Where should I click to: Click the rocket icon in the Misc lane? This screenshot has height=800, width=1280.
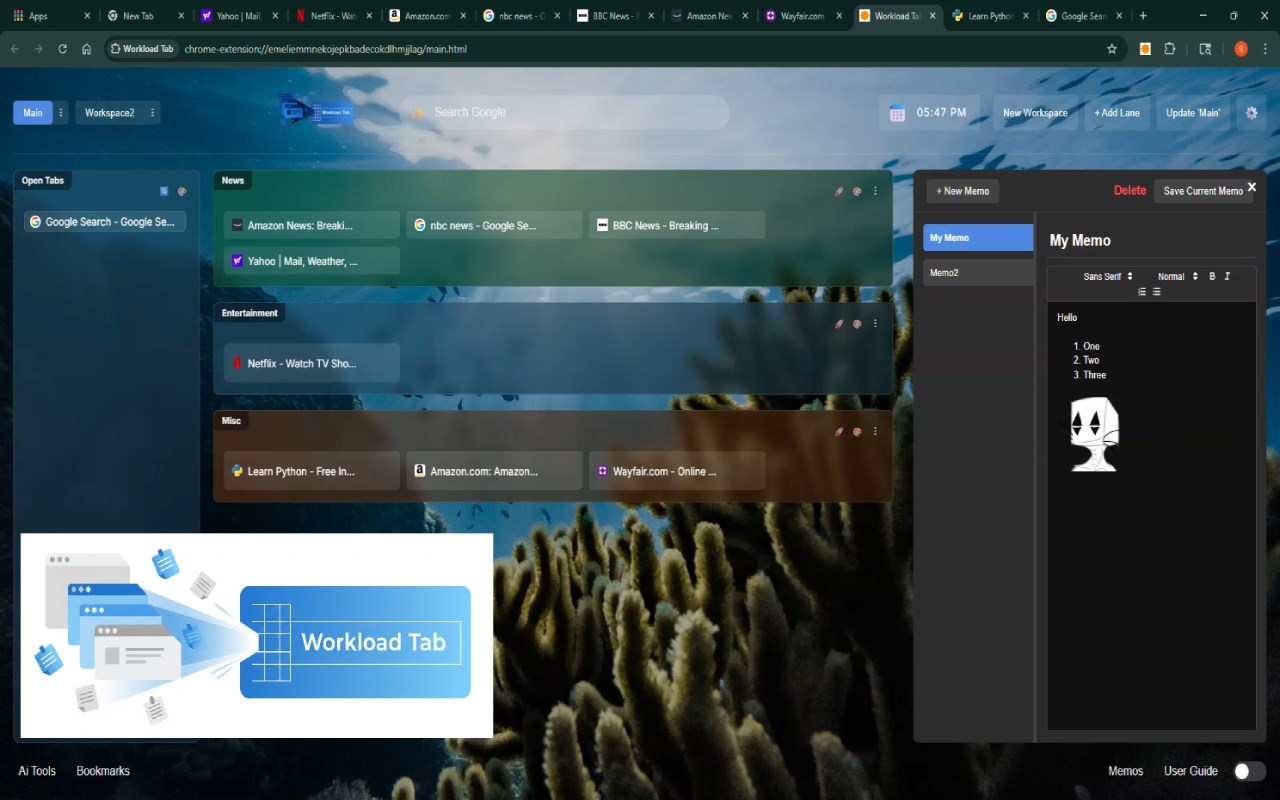tap(839, 432)
